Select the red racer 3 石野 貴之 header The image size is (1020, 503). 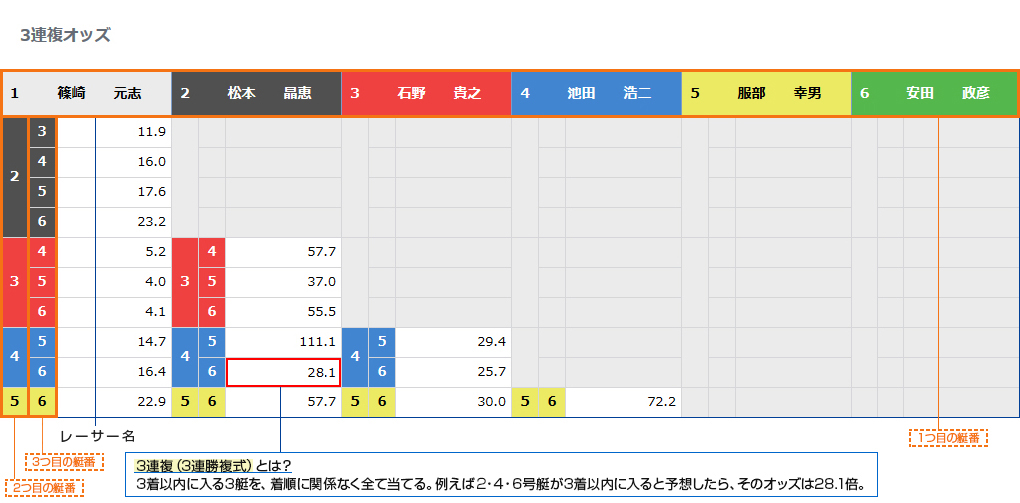click(426, 94)
